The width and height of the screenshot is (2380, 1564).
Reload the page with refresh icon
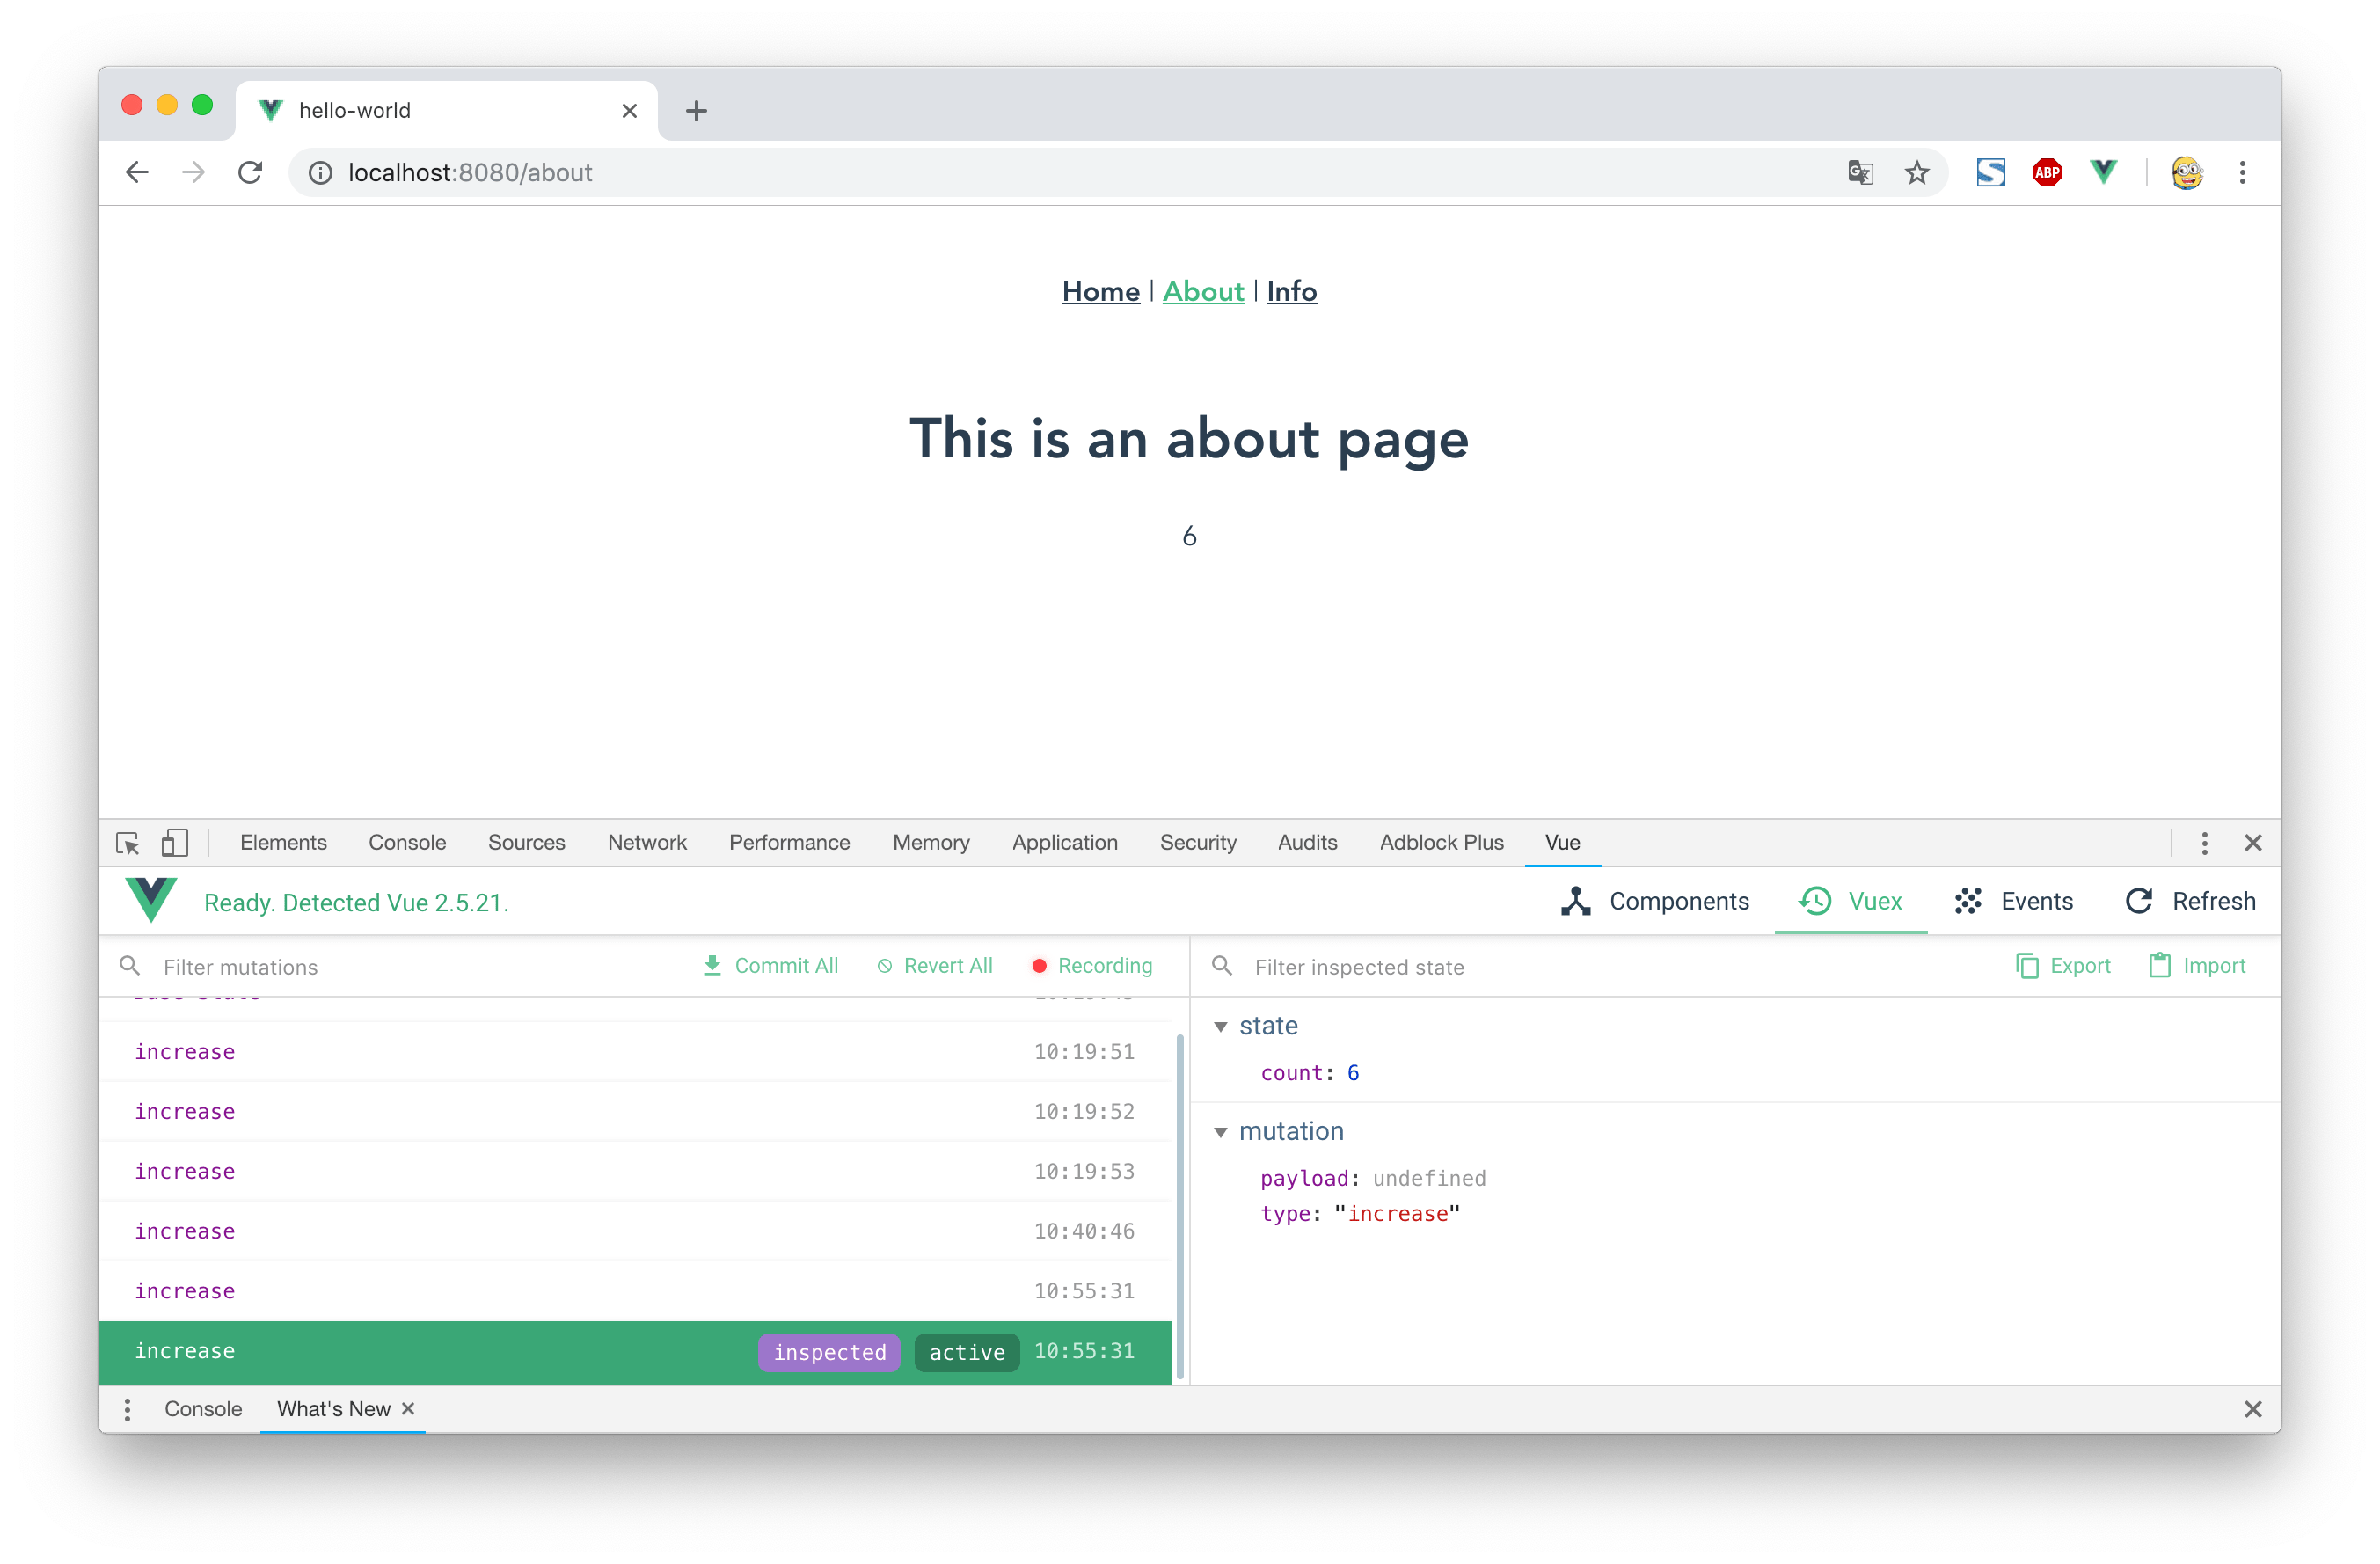[x=250, y=173]
